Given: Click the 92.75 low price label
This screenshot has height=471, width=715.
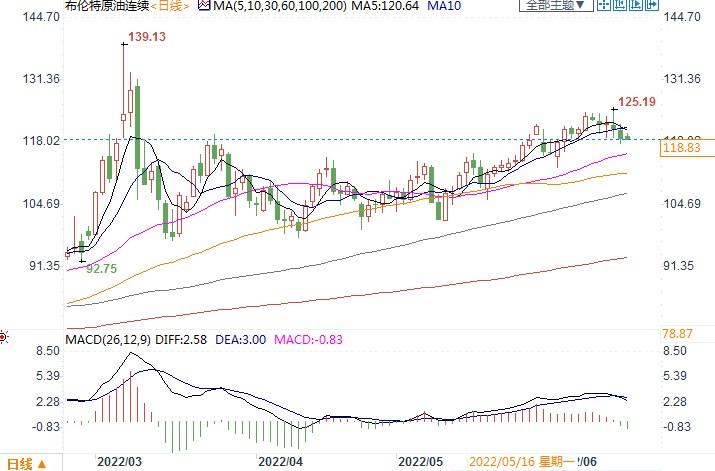Looking at the screenshot, I should coord(103,269).
